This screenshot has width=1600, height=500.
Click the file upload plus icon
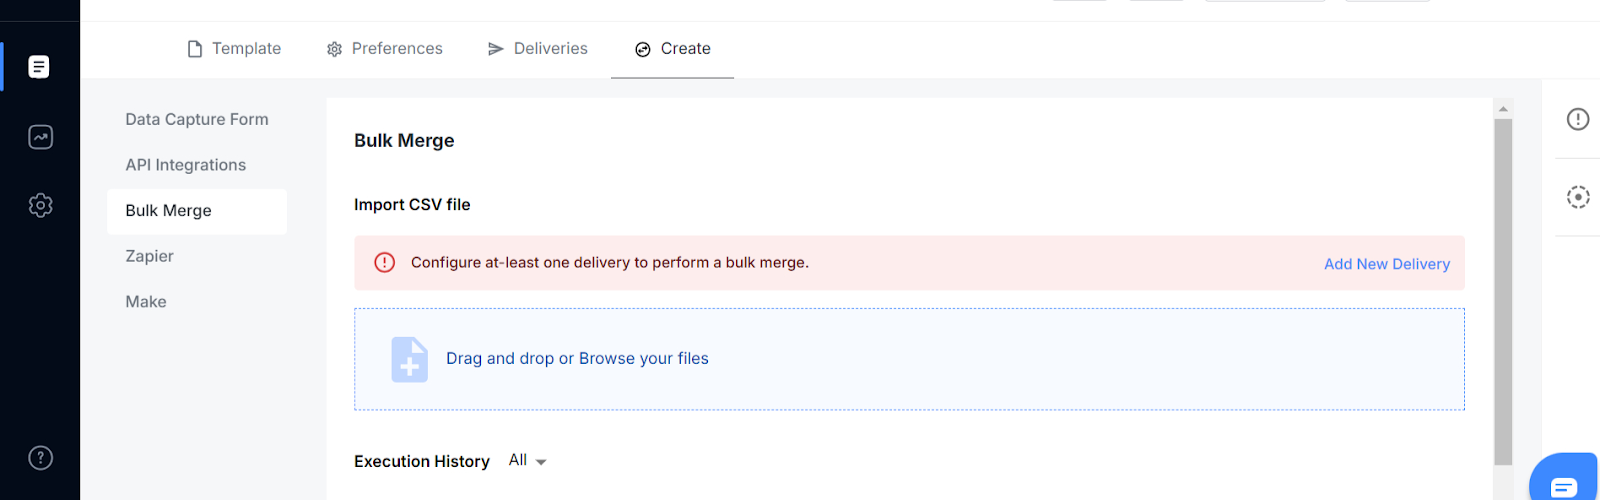coord(409,359)
